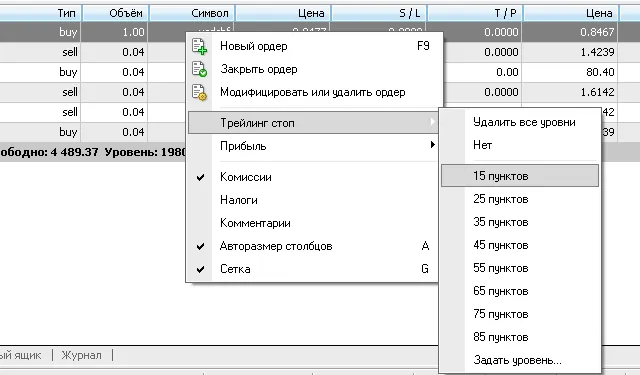
Task: Set trailing stop to 15 пунктов
Action: (x=520, y=176)
